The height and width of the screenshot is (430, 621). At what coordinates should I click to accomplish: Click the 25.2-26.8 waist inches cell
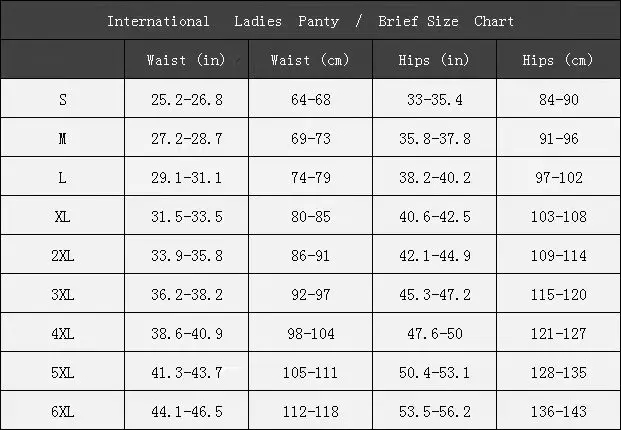pyautogui.click(x=186, y=100)
